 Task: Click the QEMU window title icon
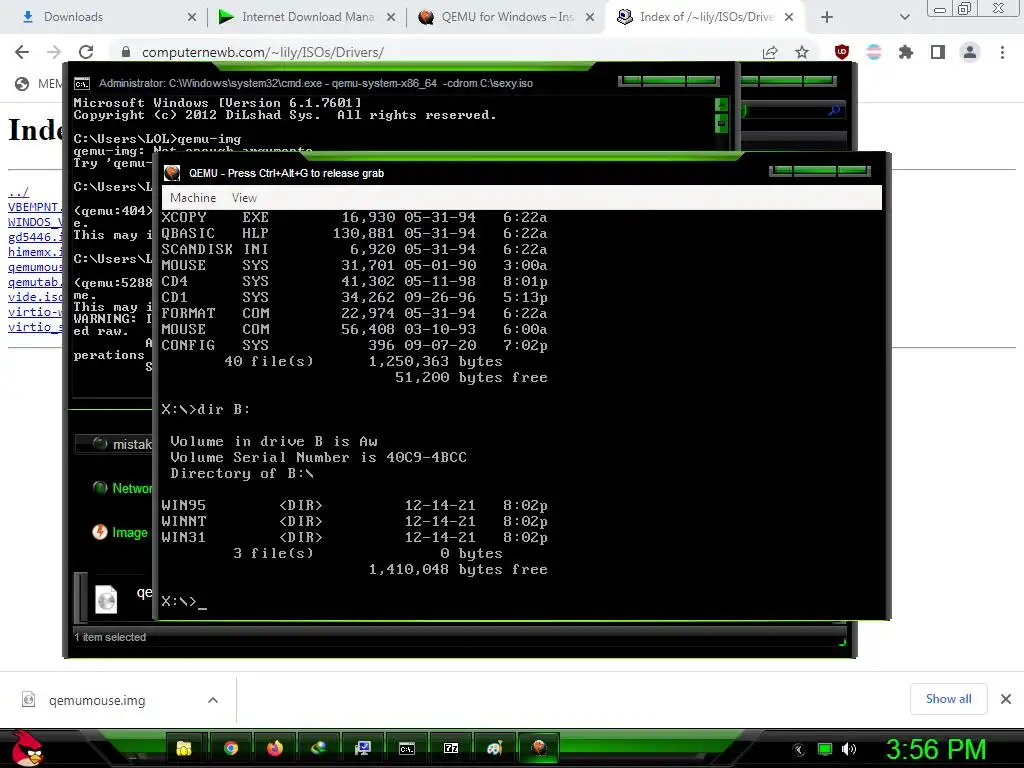tap(172, 173)
